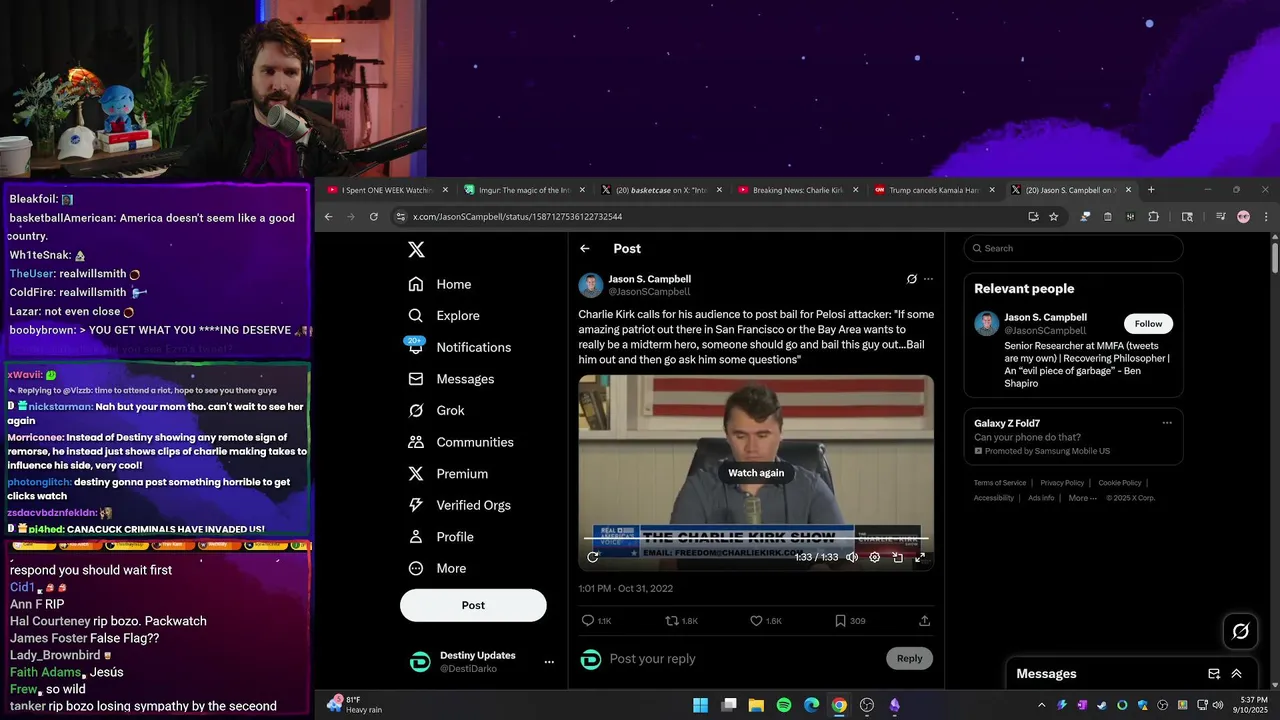Open Spotify from the taskbar

[x=784, y=705]
